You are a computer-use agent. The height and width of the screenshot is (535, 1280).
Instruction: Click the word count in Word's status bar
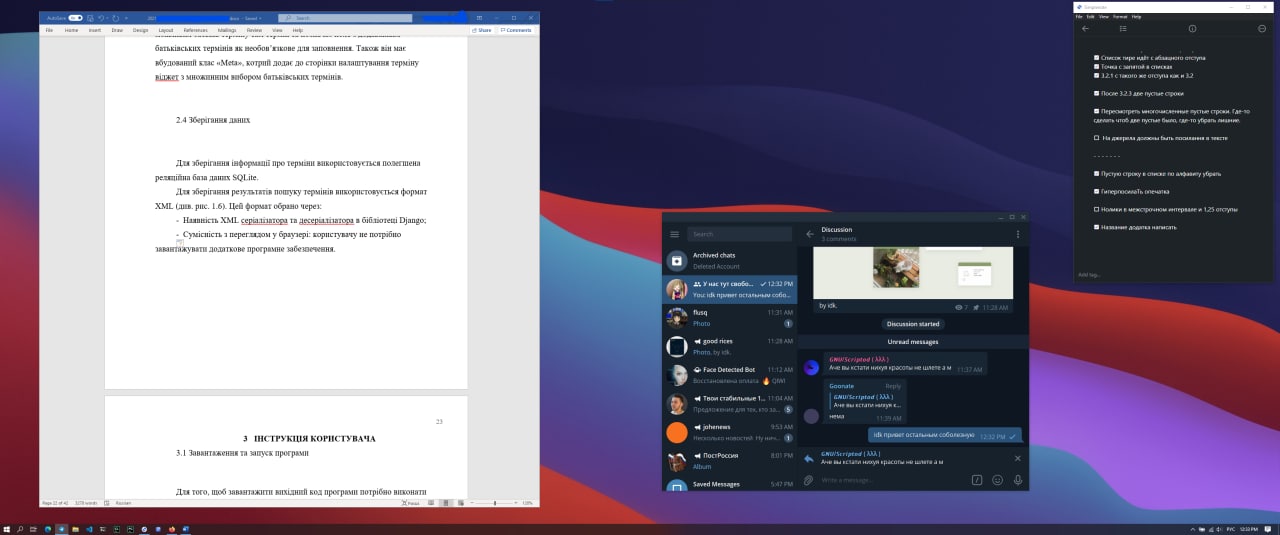click(86, 503)
